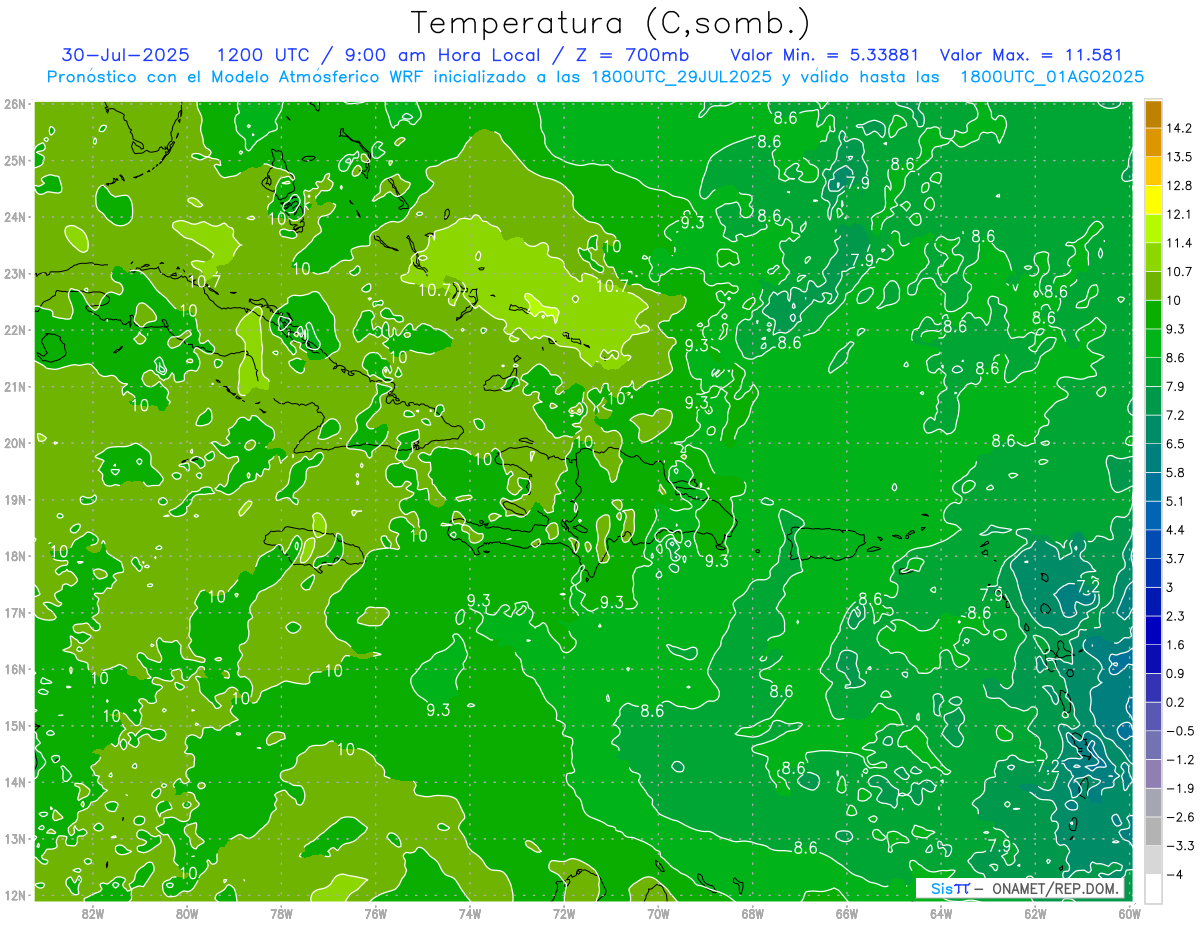This screenshot has height=927, width=1200.
Task: Click the "5.1" value on color scale
Action: click(1176, 501)
